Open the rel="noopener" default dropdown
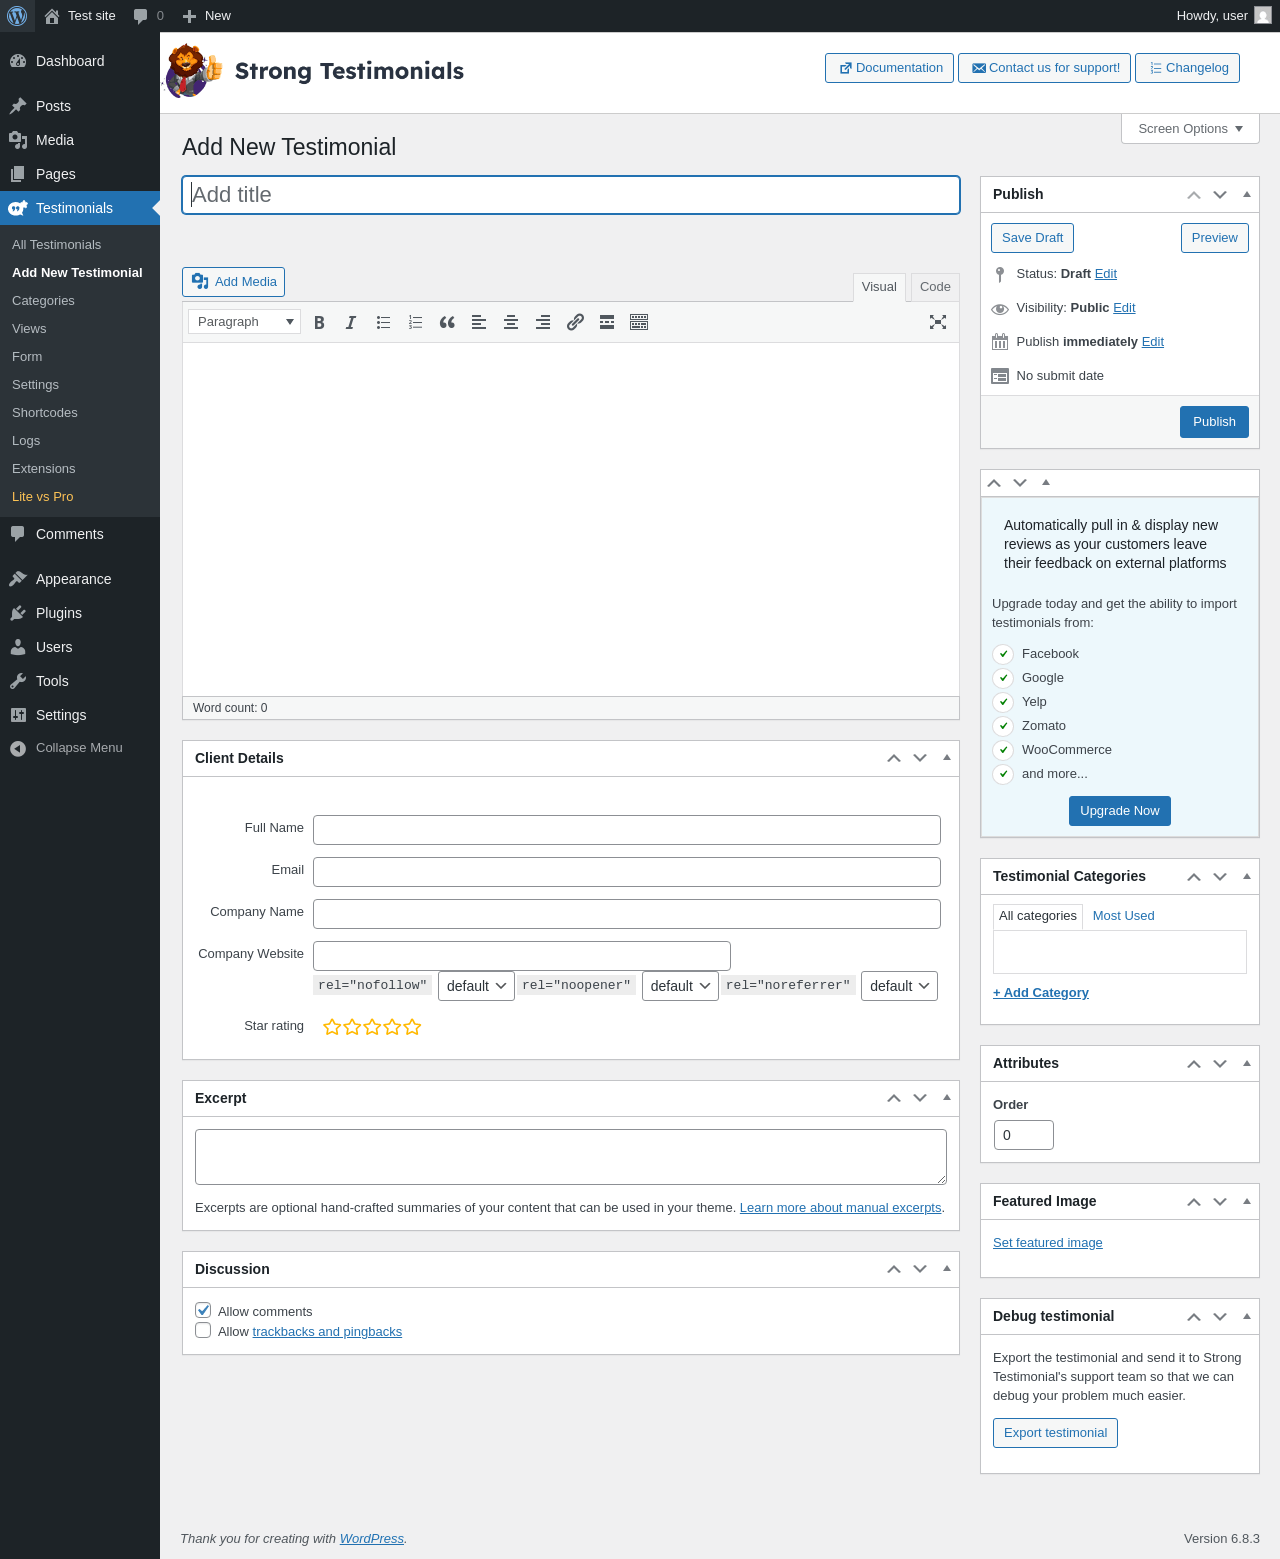 (x=680, y=986)
